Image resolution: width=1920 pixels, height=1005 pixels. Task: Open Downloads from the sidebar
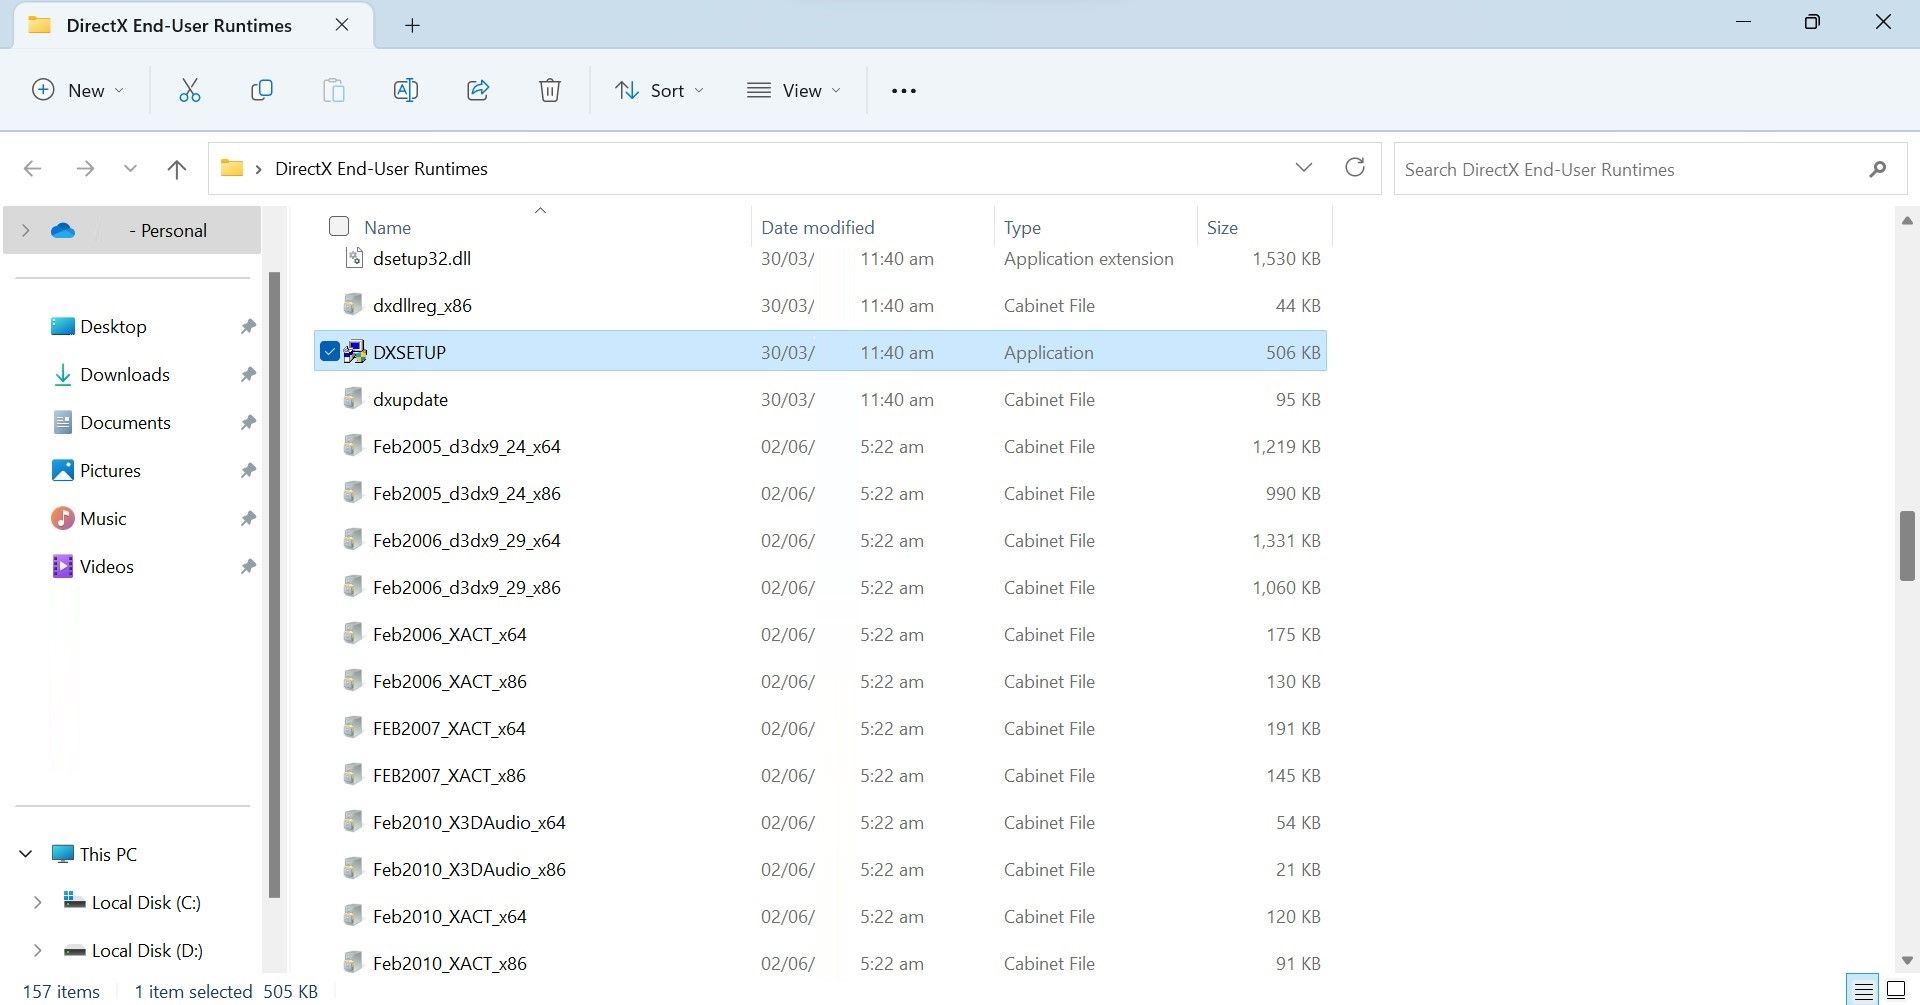click(x=124, y=374)
